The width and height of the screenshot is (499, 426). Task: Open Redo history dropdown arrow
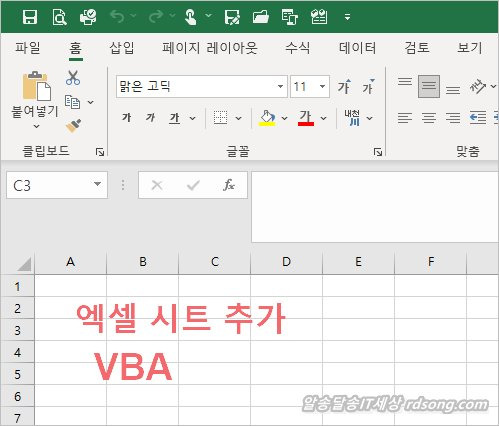point(172,16)
